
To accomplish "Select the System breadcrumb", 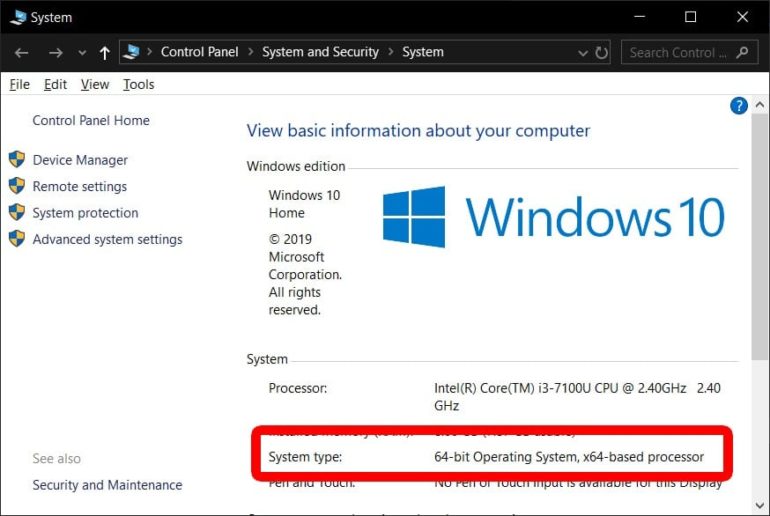I will [423, 52].
